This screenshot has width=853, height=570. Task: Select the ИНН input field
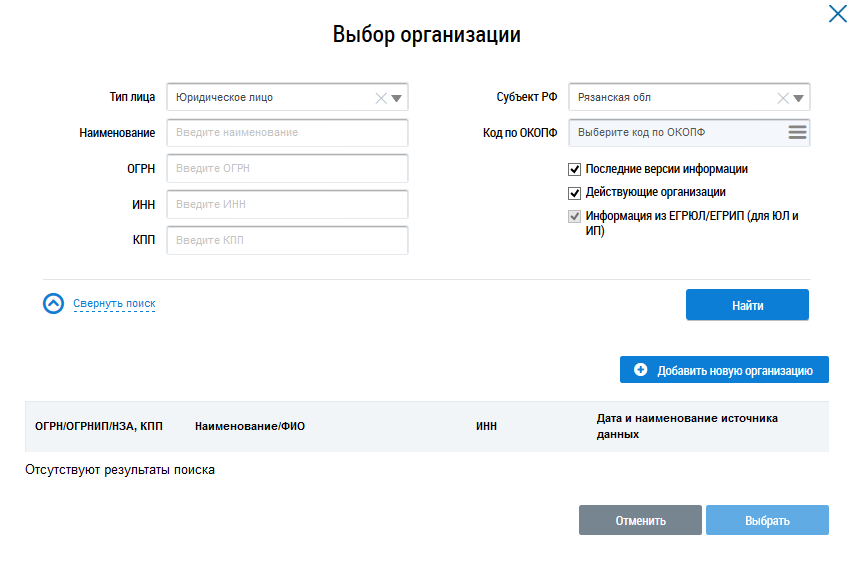click(287, 204)
